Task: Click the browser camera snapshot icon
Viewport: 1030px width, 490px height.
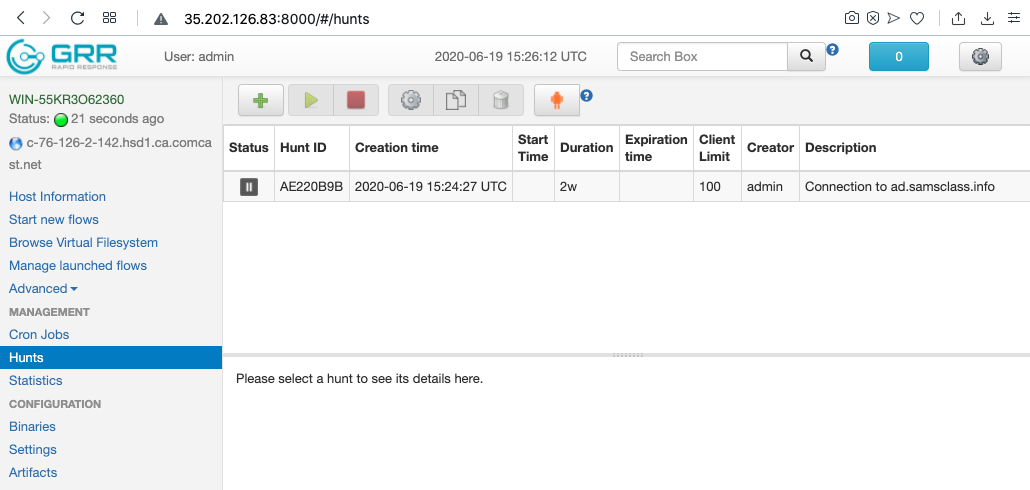Action: pos(851,18)
